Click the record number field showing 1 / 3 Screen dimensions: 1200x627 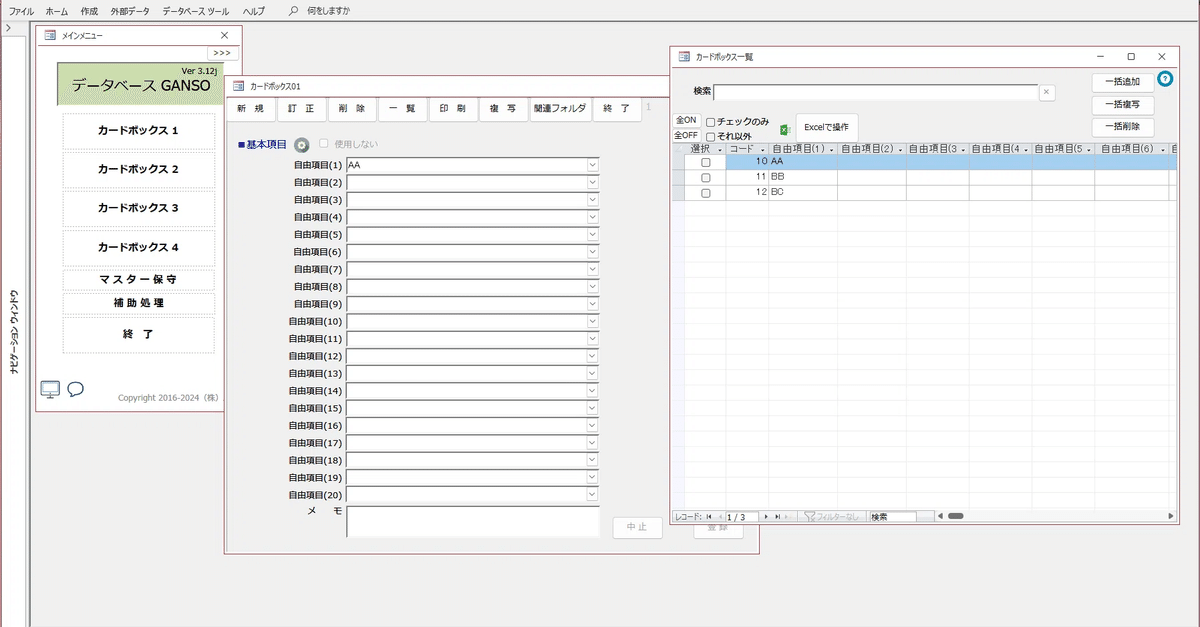point(742,517)
